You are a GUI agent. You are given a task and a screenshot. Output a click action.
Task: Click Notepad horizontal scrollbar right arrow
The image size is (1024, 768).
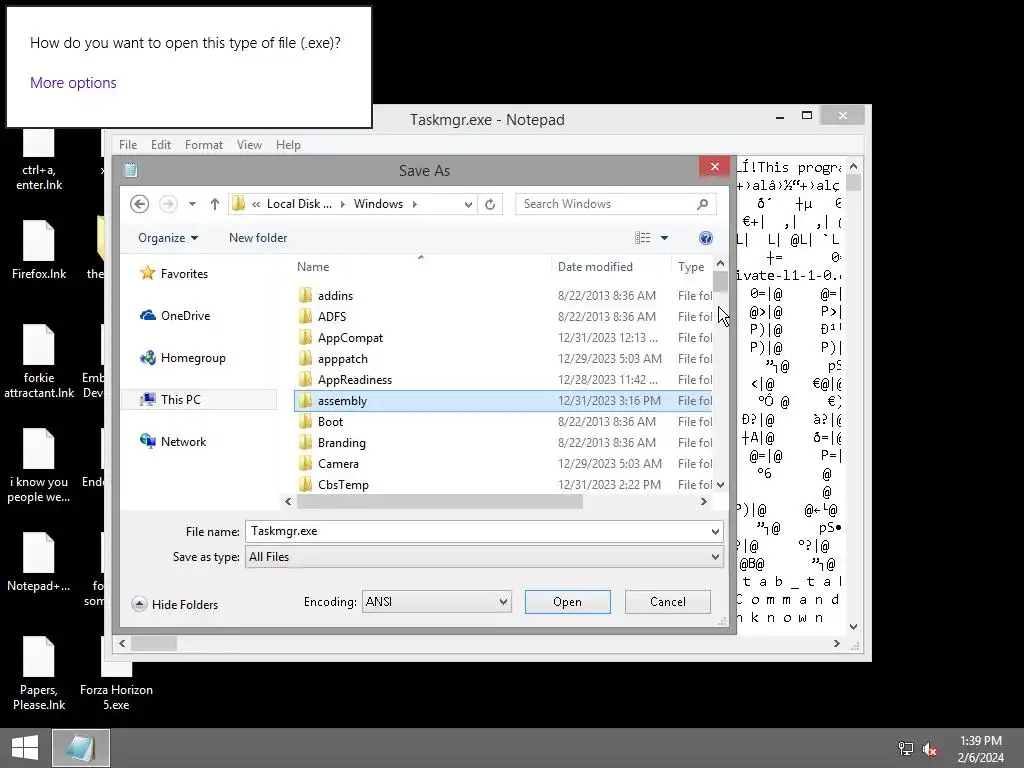pos(837,644)
